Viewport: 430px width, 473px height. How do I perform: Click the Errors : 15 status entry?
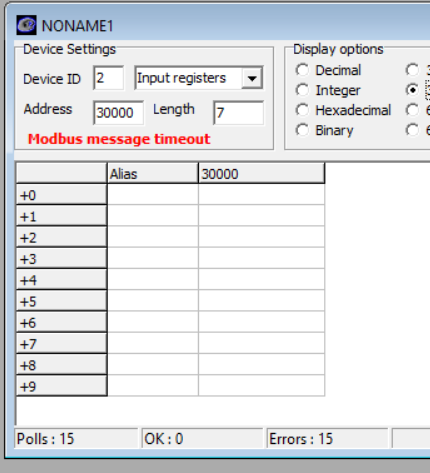click(327, 439)
